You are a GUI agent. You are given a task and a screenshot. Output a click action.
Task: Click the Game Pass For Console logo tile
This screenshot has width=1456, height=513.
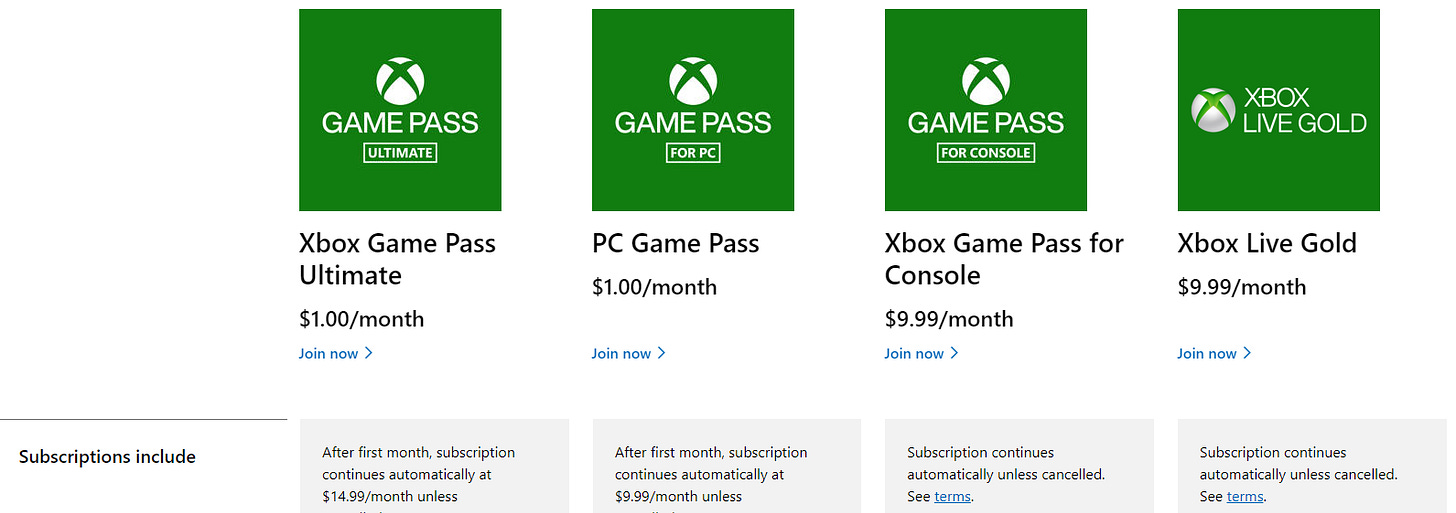[x=986, y=110]
